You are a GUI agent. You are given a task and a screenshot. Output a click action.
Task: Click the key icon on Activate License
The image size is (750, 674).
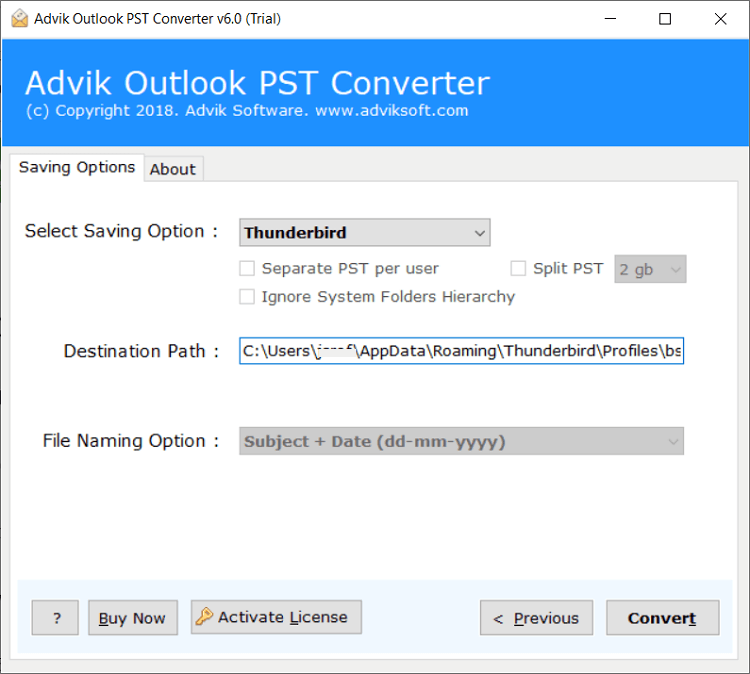pos(205,617)
